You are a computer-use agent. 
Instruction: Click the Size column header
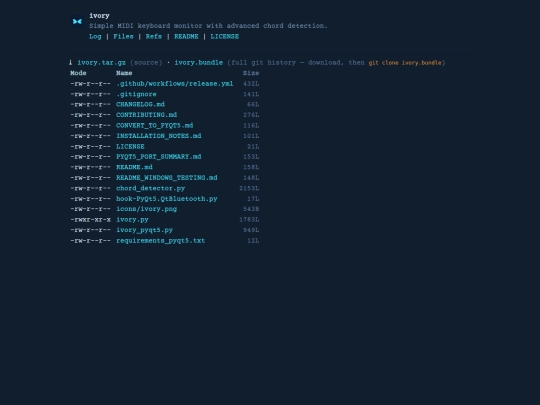pyautogui.click(x=251, y=73)
